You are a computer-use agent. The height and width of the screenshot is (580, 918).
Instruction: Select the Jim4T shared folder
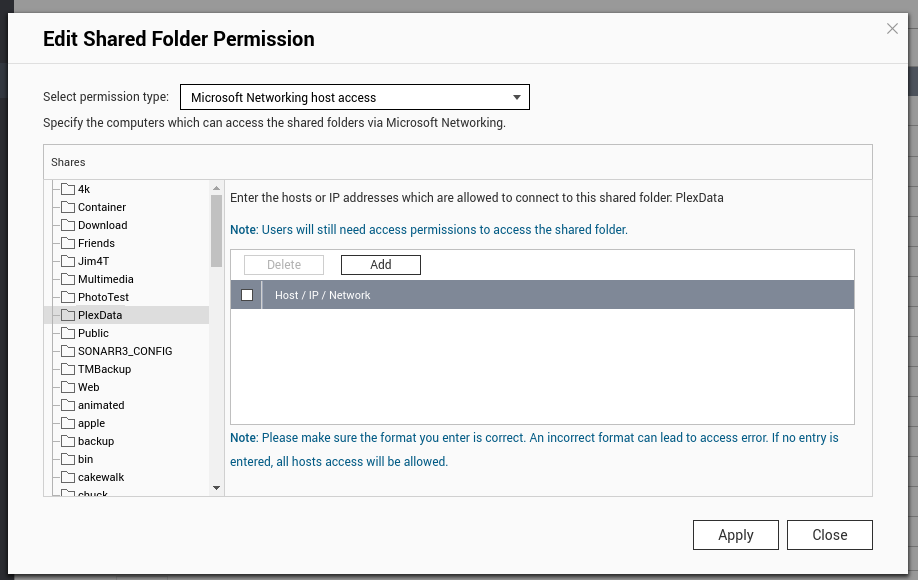point(94,261)
